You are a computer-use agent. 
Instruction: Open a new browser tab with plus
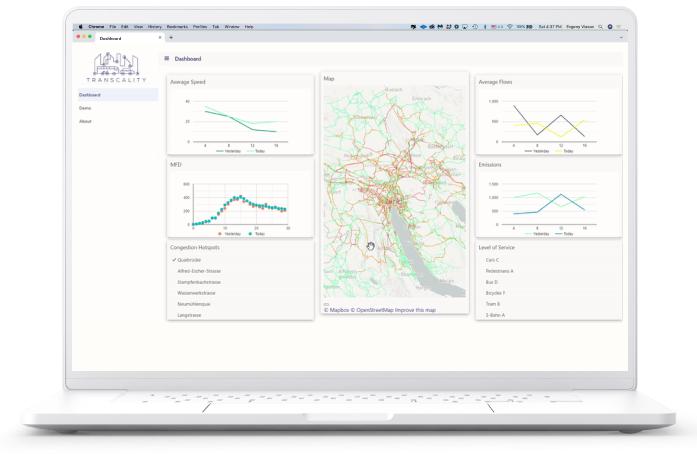(x=171, y=38)
